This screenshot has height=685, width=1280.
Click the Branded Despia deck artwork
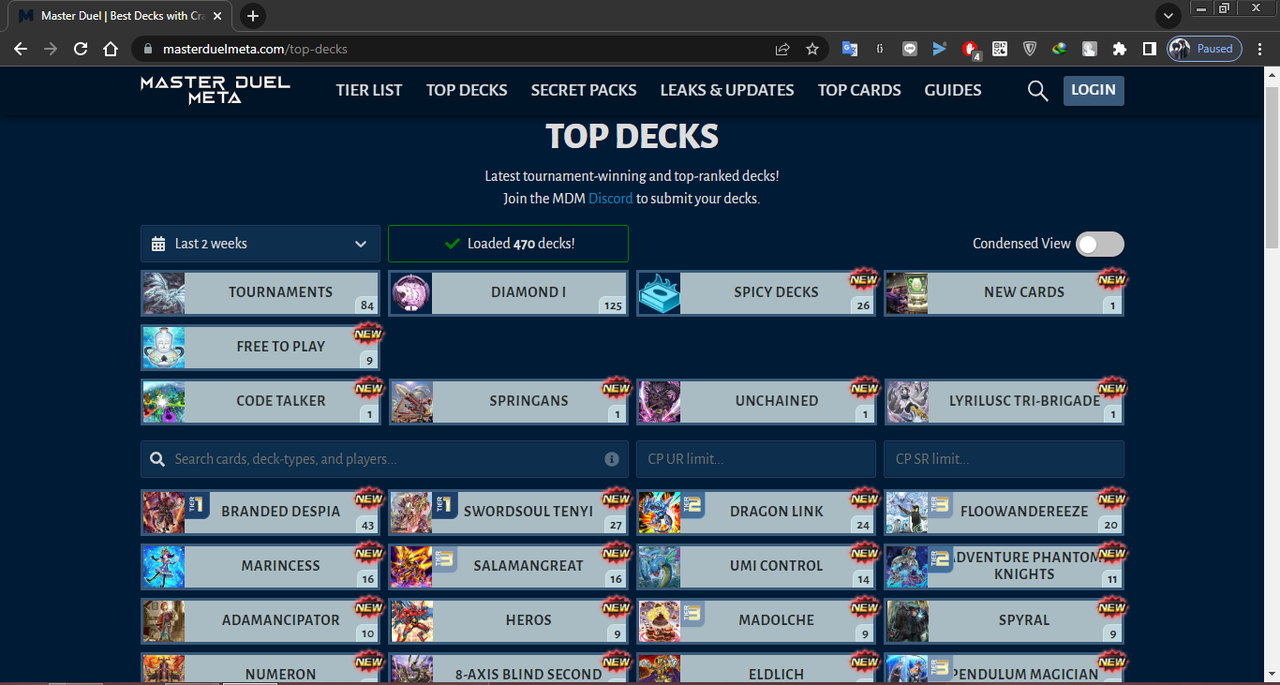click(x=162, y=511)
